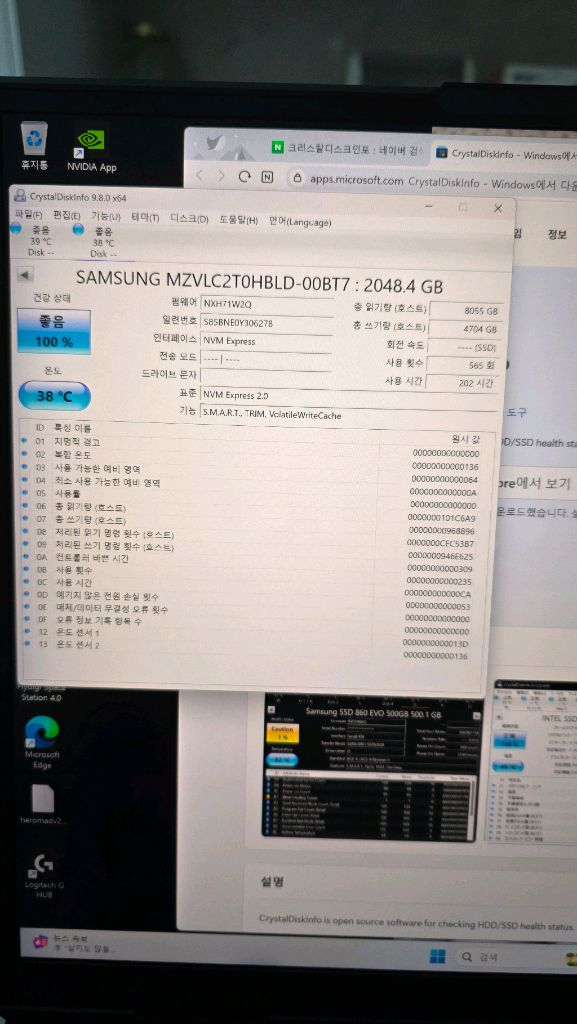
Task: Open the 도움말(H) menu
Action: click(238, 220)
